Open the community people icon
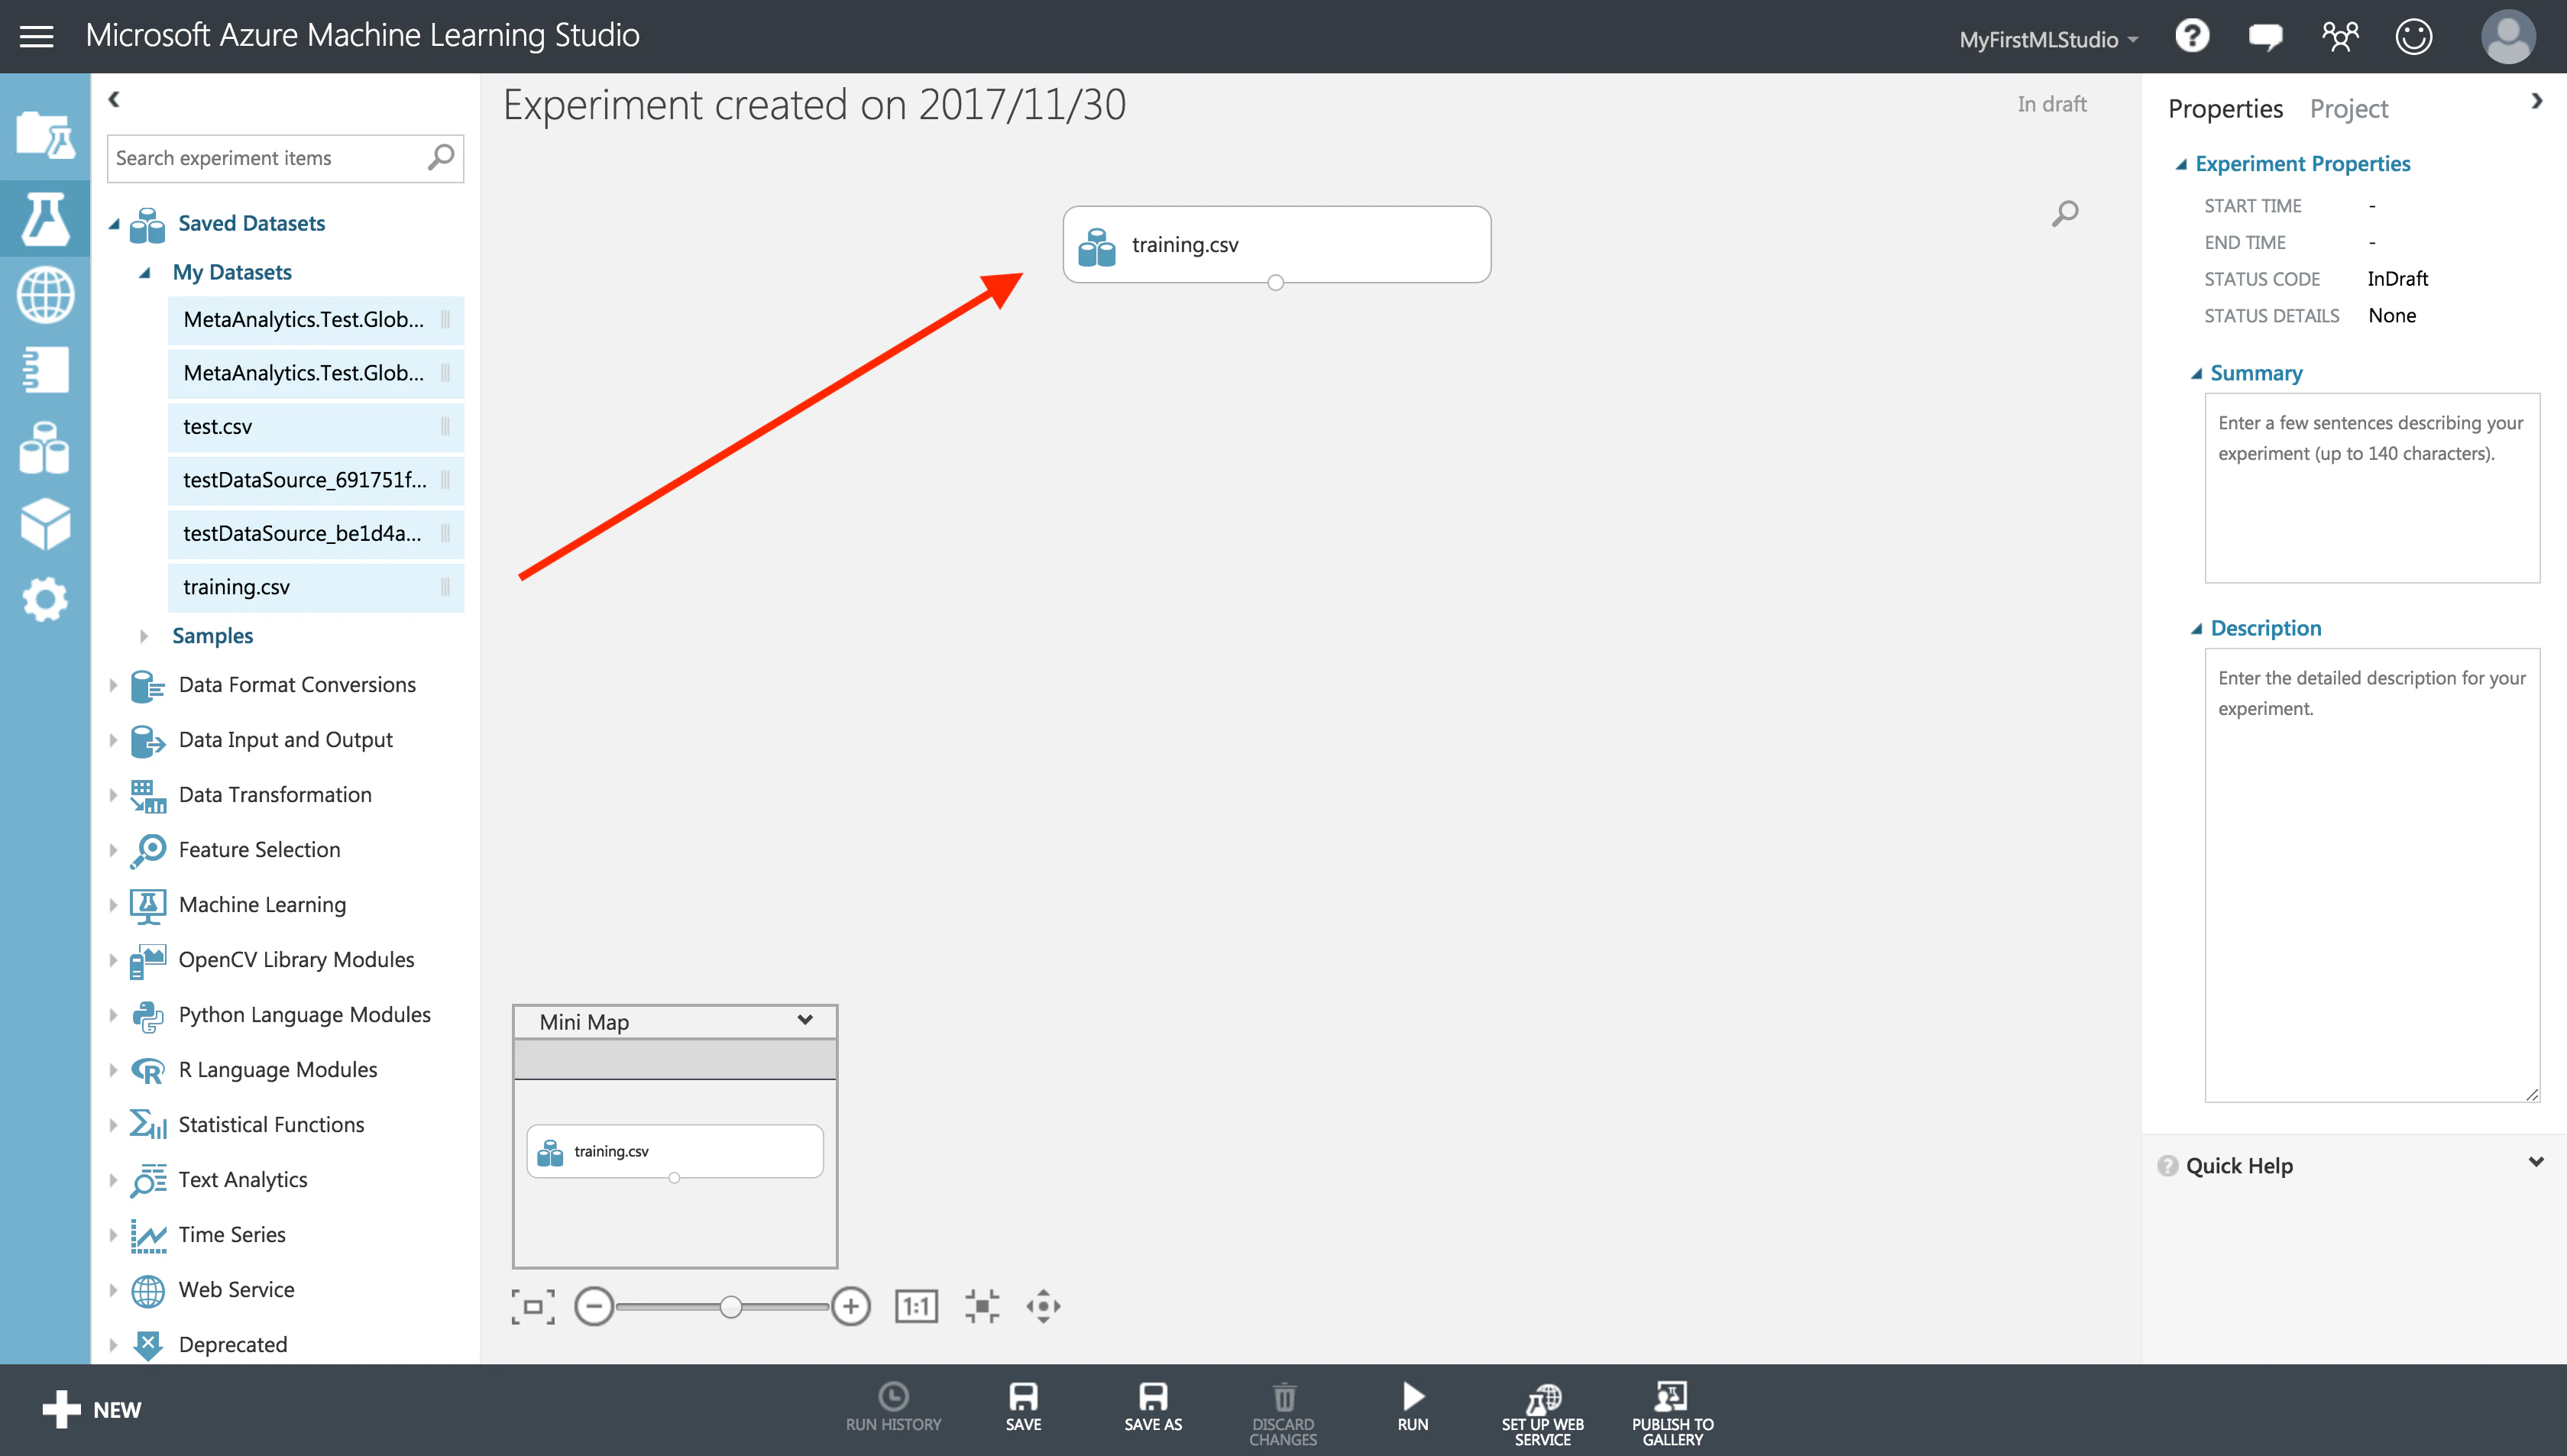Image resolution: width=2567 pixels, height=1456 pixels. pyautogui.click(x=2340, y=37)
